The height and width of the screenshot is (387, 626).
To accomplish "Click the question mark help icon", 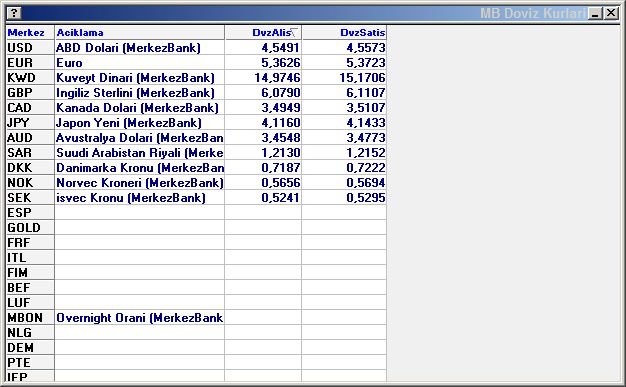I will tap(14, 13).
